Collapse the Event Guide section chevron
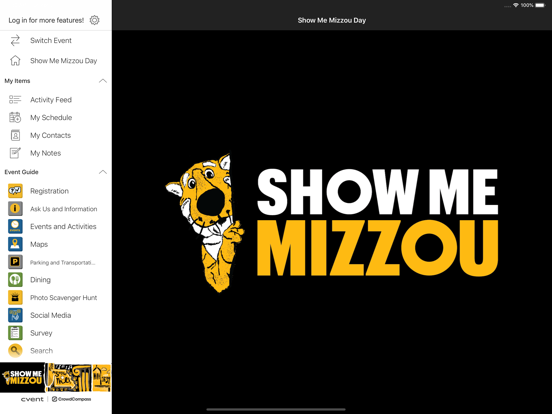The image size is (552, 414). pyautogui.click(x=103, y=172)
